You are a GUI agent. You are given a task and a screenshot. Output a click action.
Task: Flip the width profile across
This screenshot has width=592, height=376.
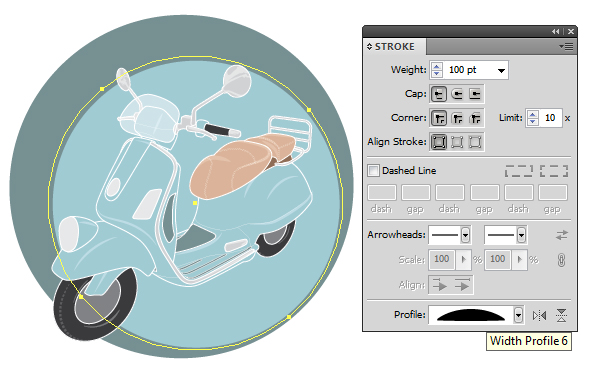click(561, 315)
